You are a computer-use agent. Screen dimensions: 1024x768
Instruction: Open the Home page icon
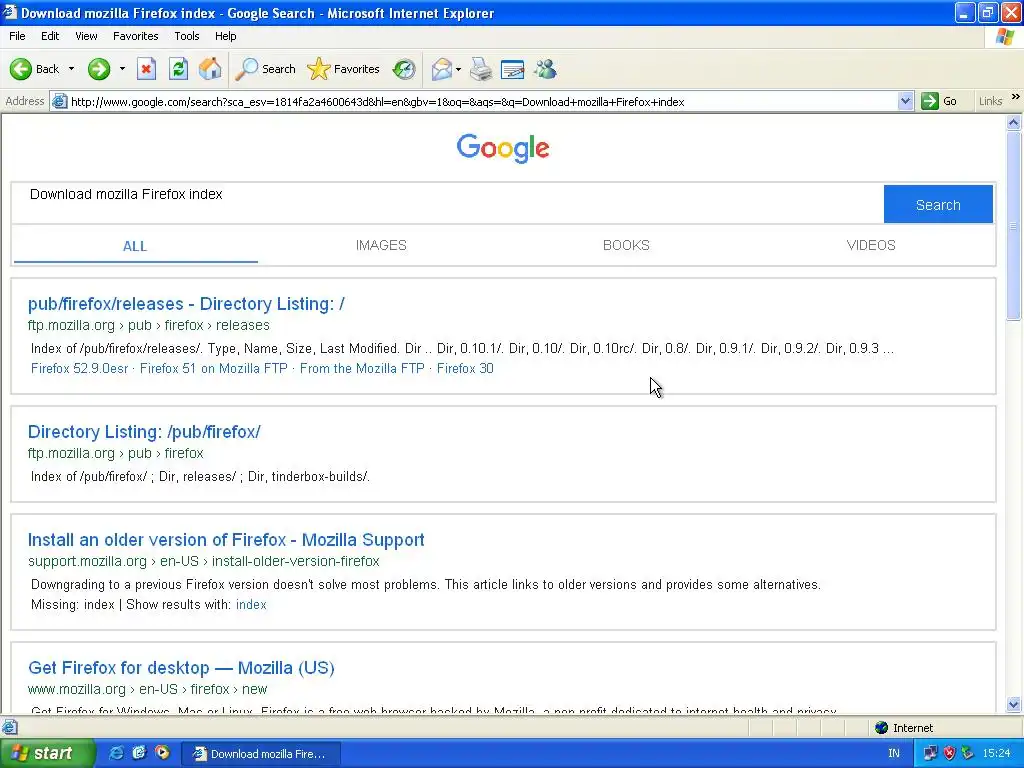(210, 69)
